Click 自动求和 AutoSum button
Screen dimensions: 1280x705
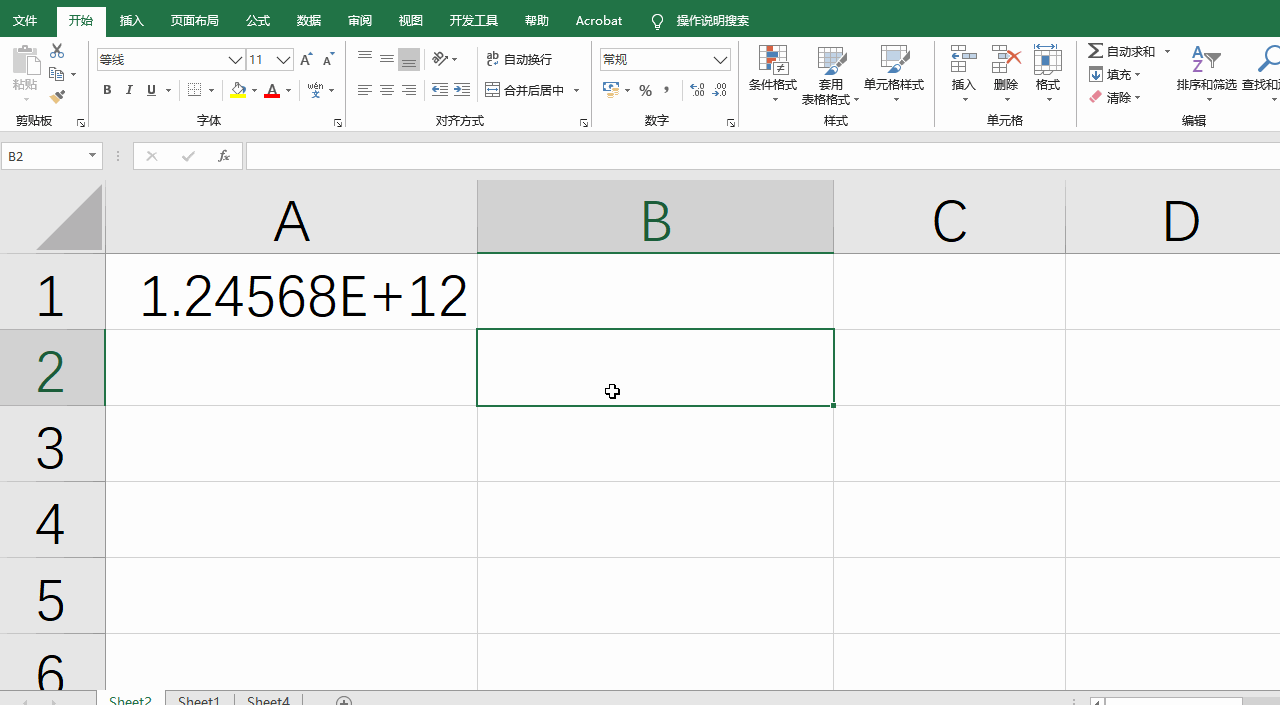coord(1122,51)
